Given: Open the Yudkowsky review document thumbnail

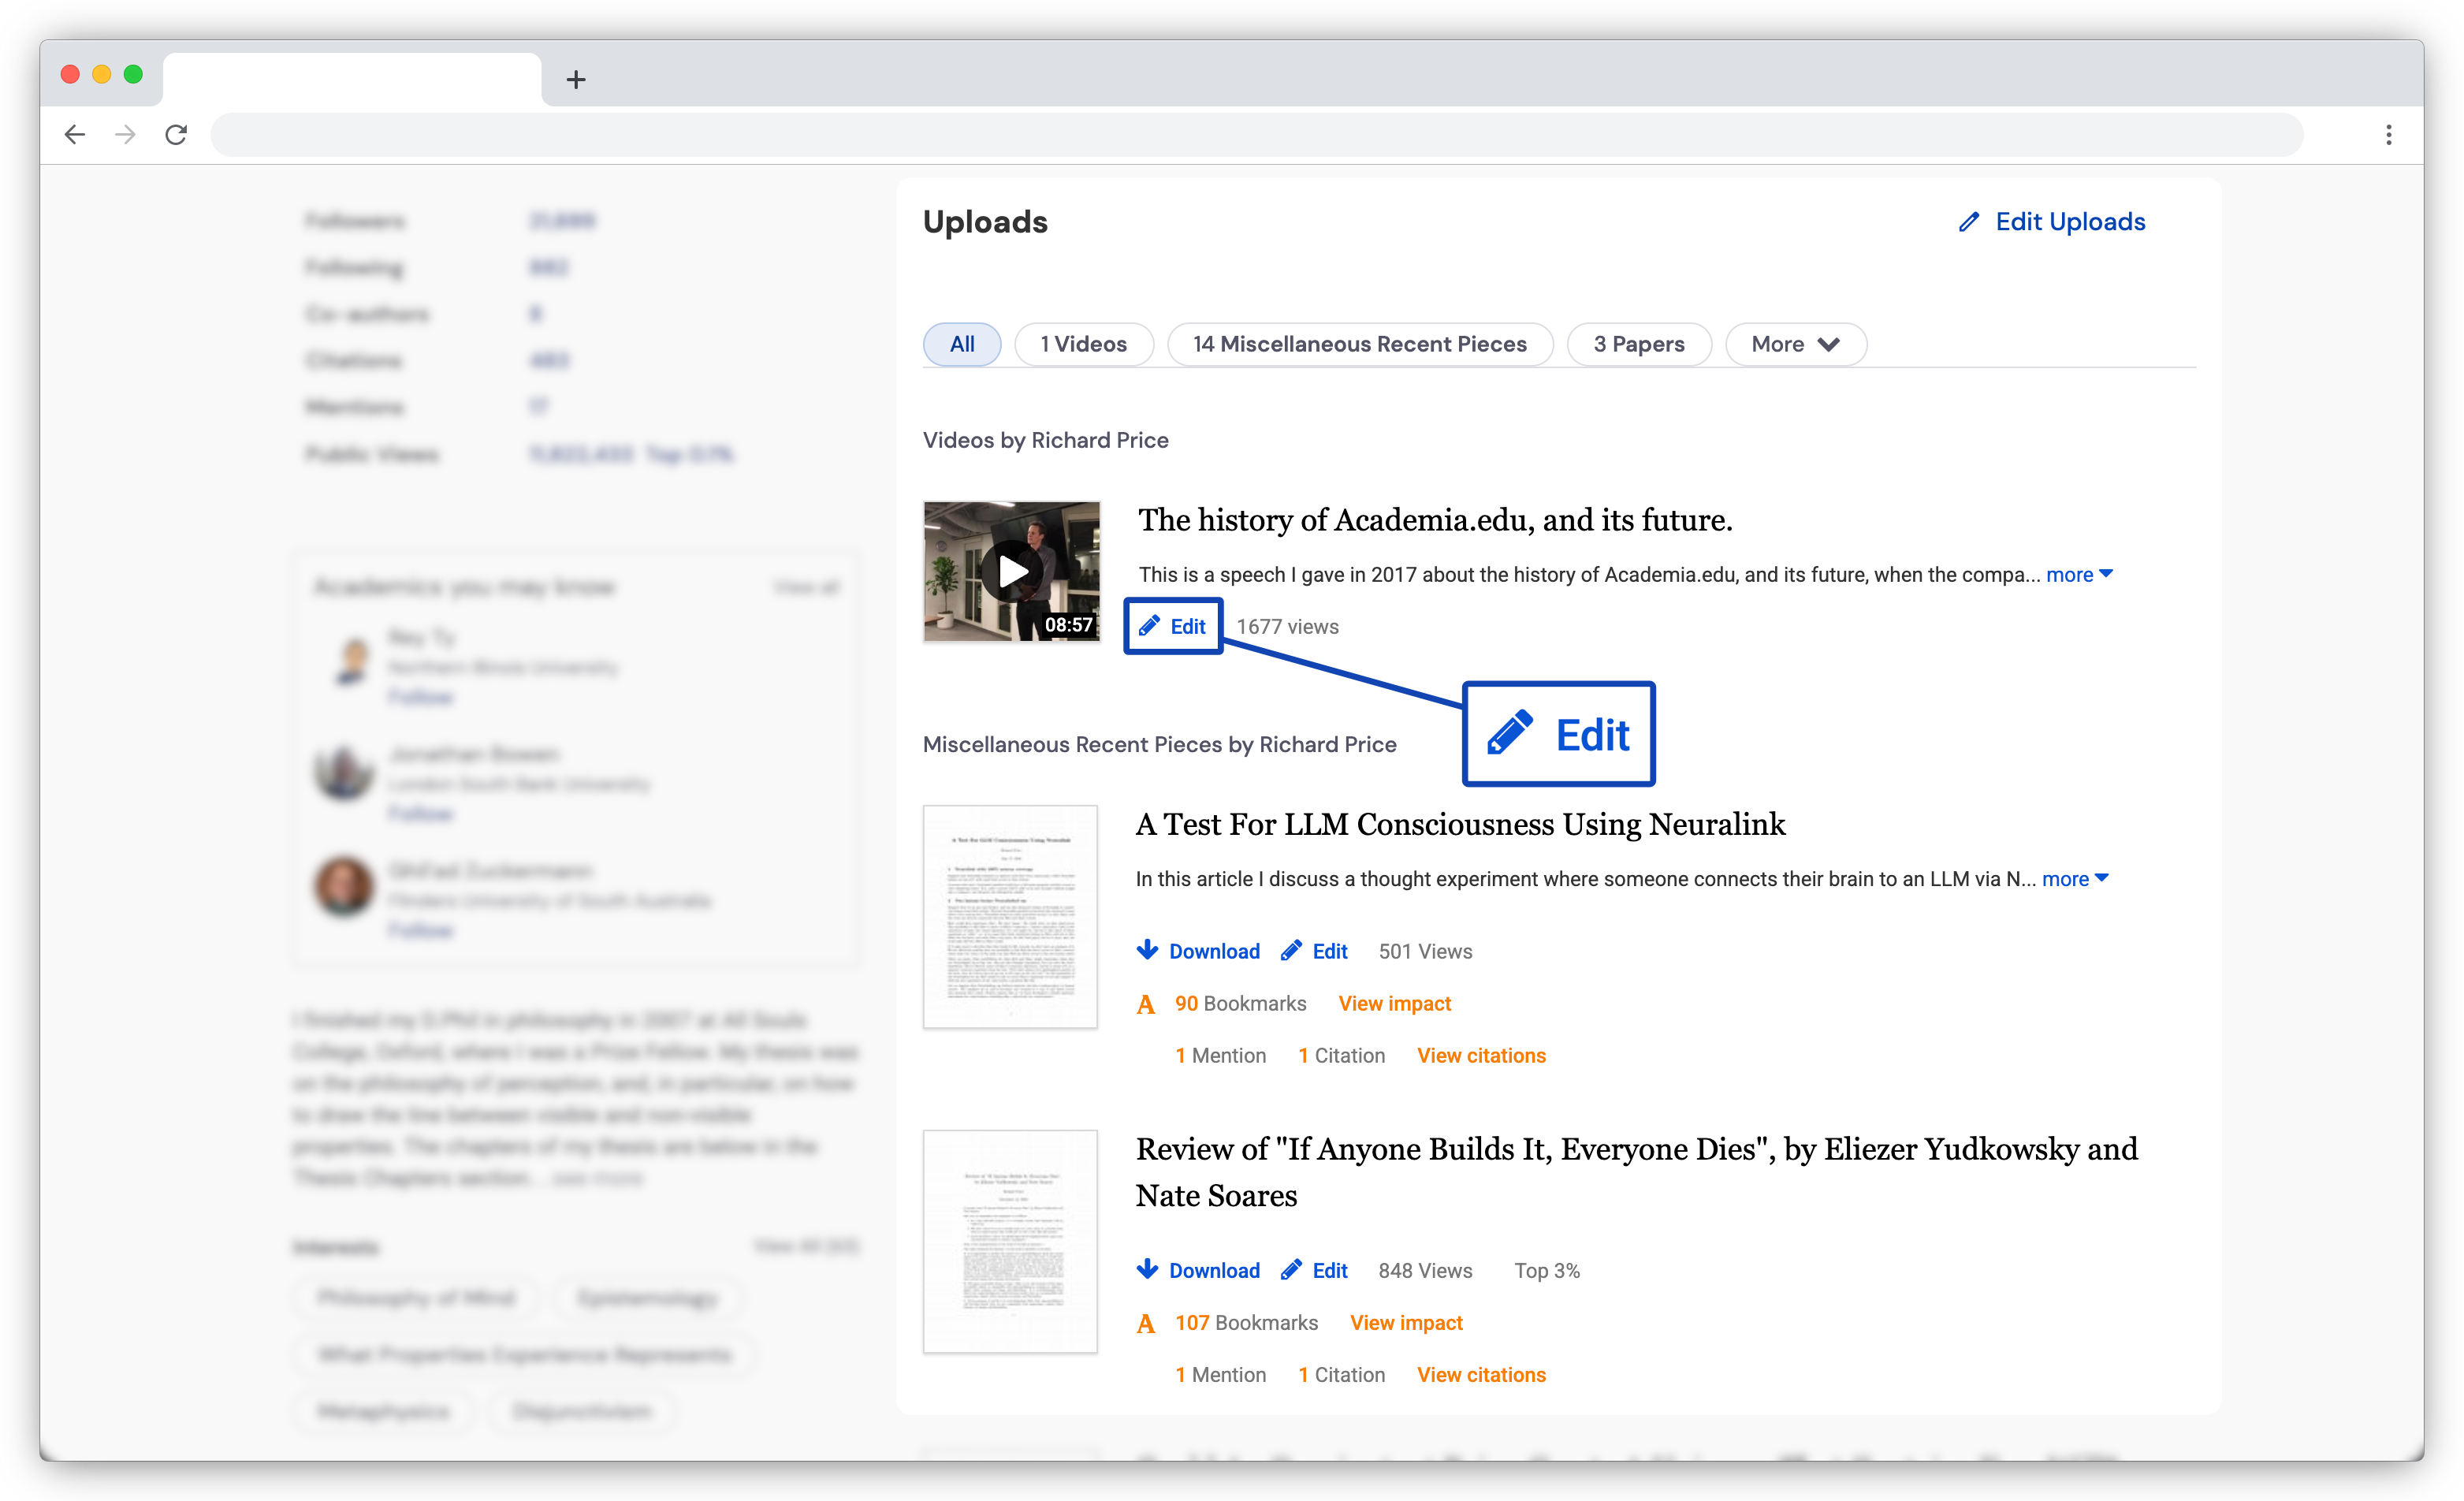Looking at the screenshot, I should click(1010, 1241).
